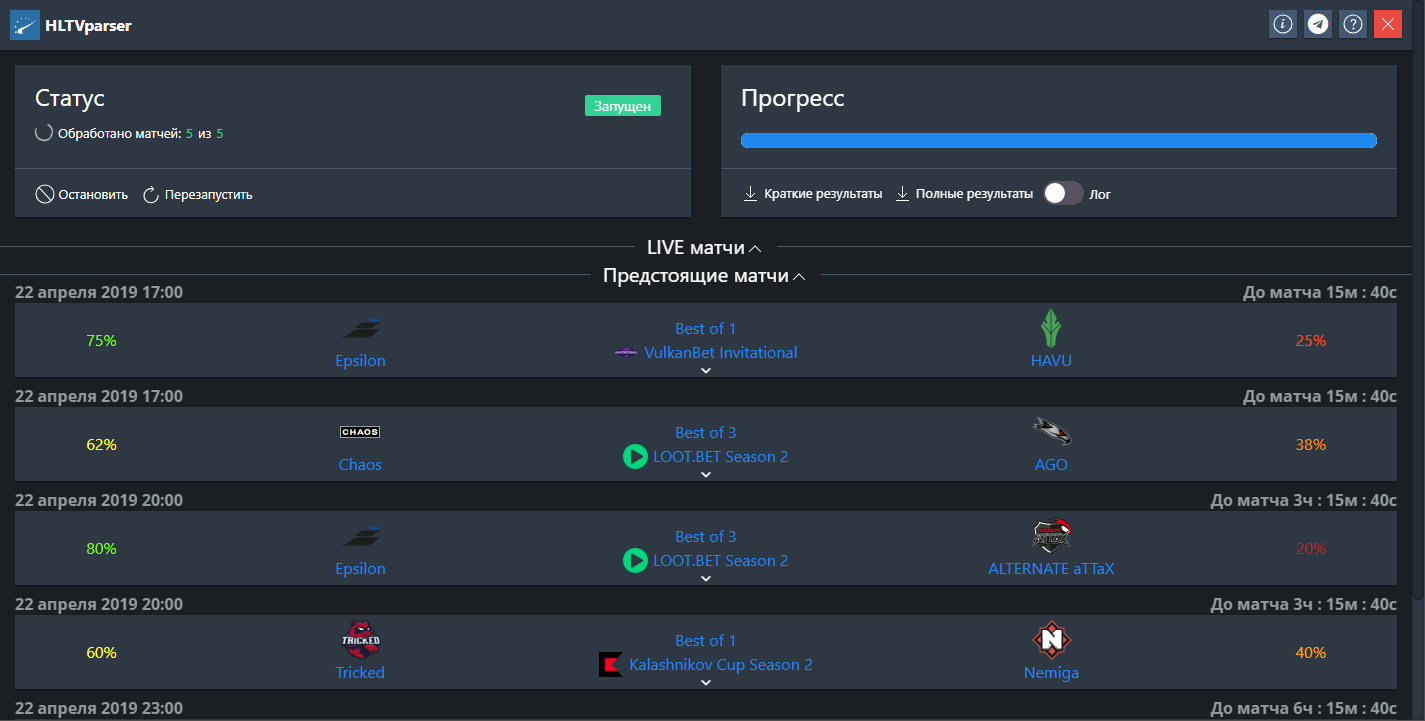Download Краткие результаты
The height and width of the screenshot is (721, 1425).
[x=812, y=194]
